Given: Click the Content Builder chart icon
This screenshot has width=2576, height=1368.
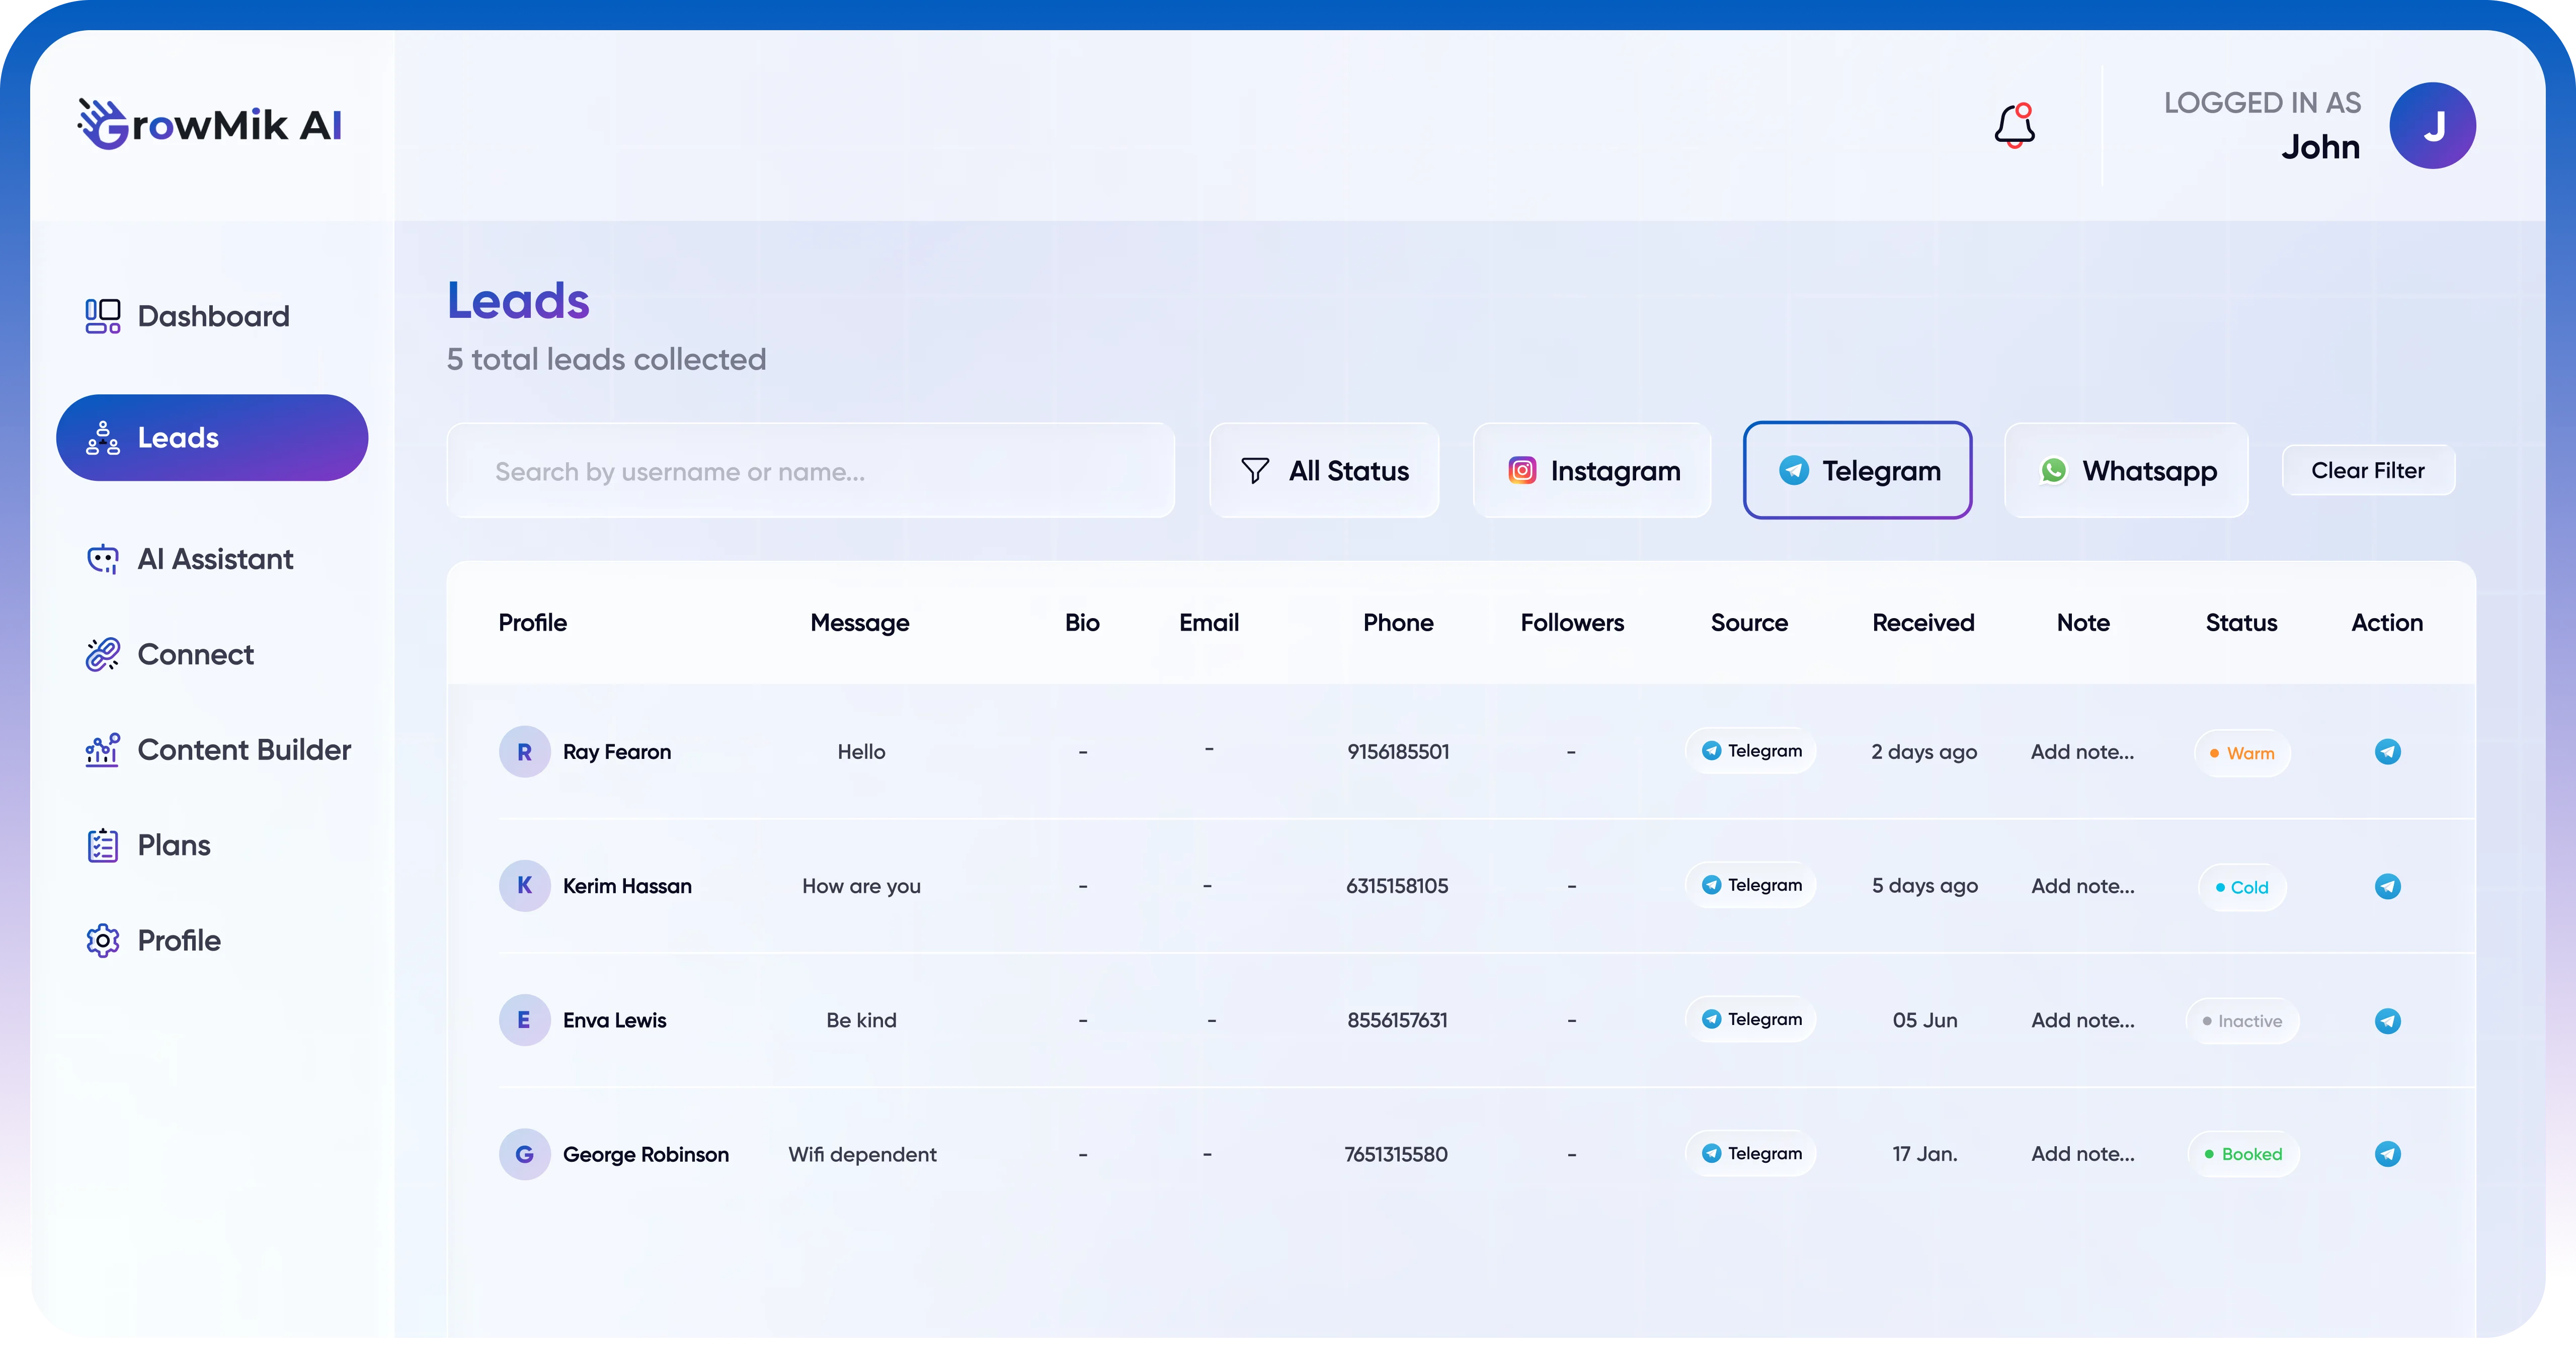Looking at the screenshot, I should pyautogui.click(x=103, y=750).
